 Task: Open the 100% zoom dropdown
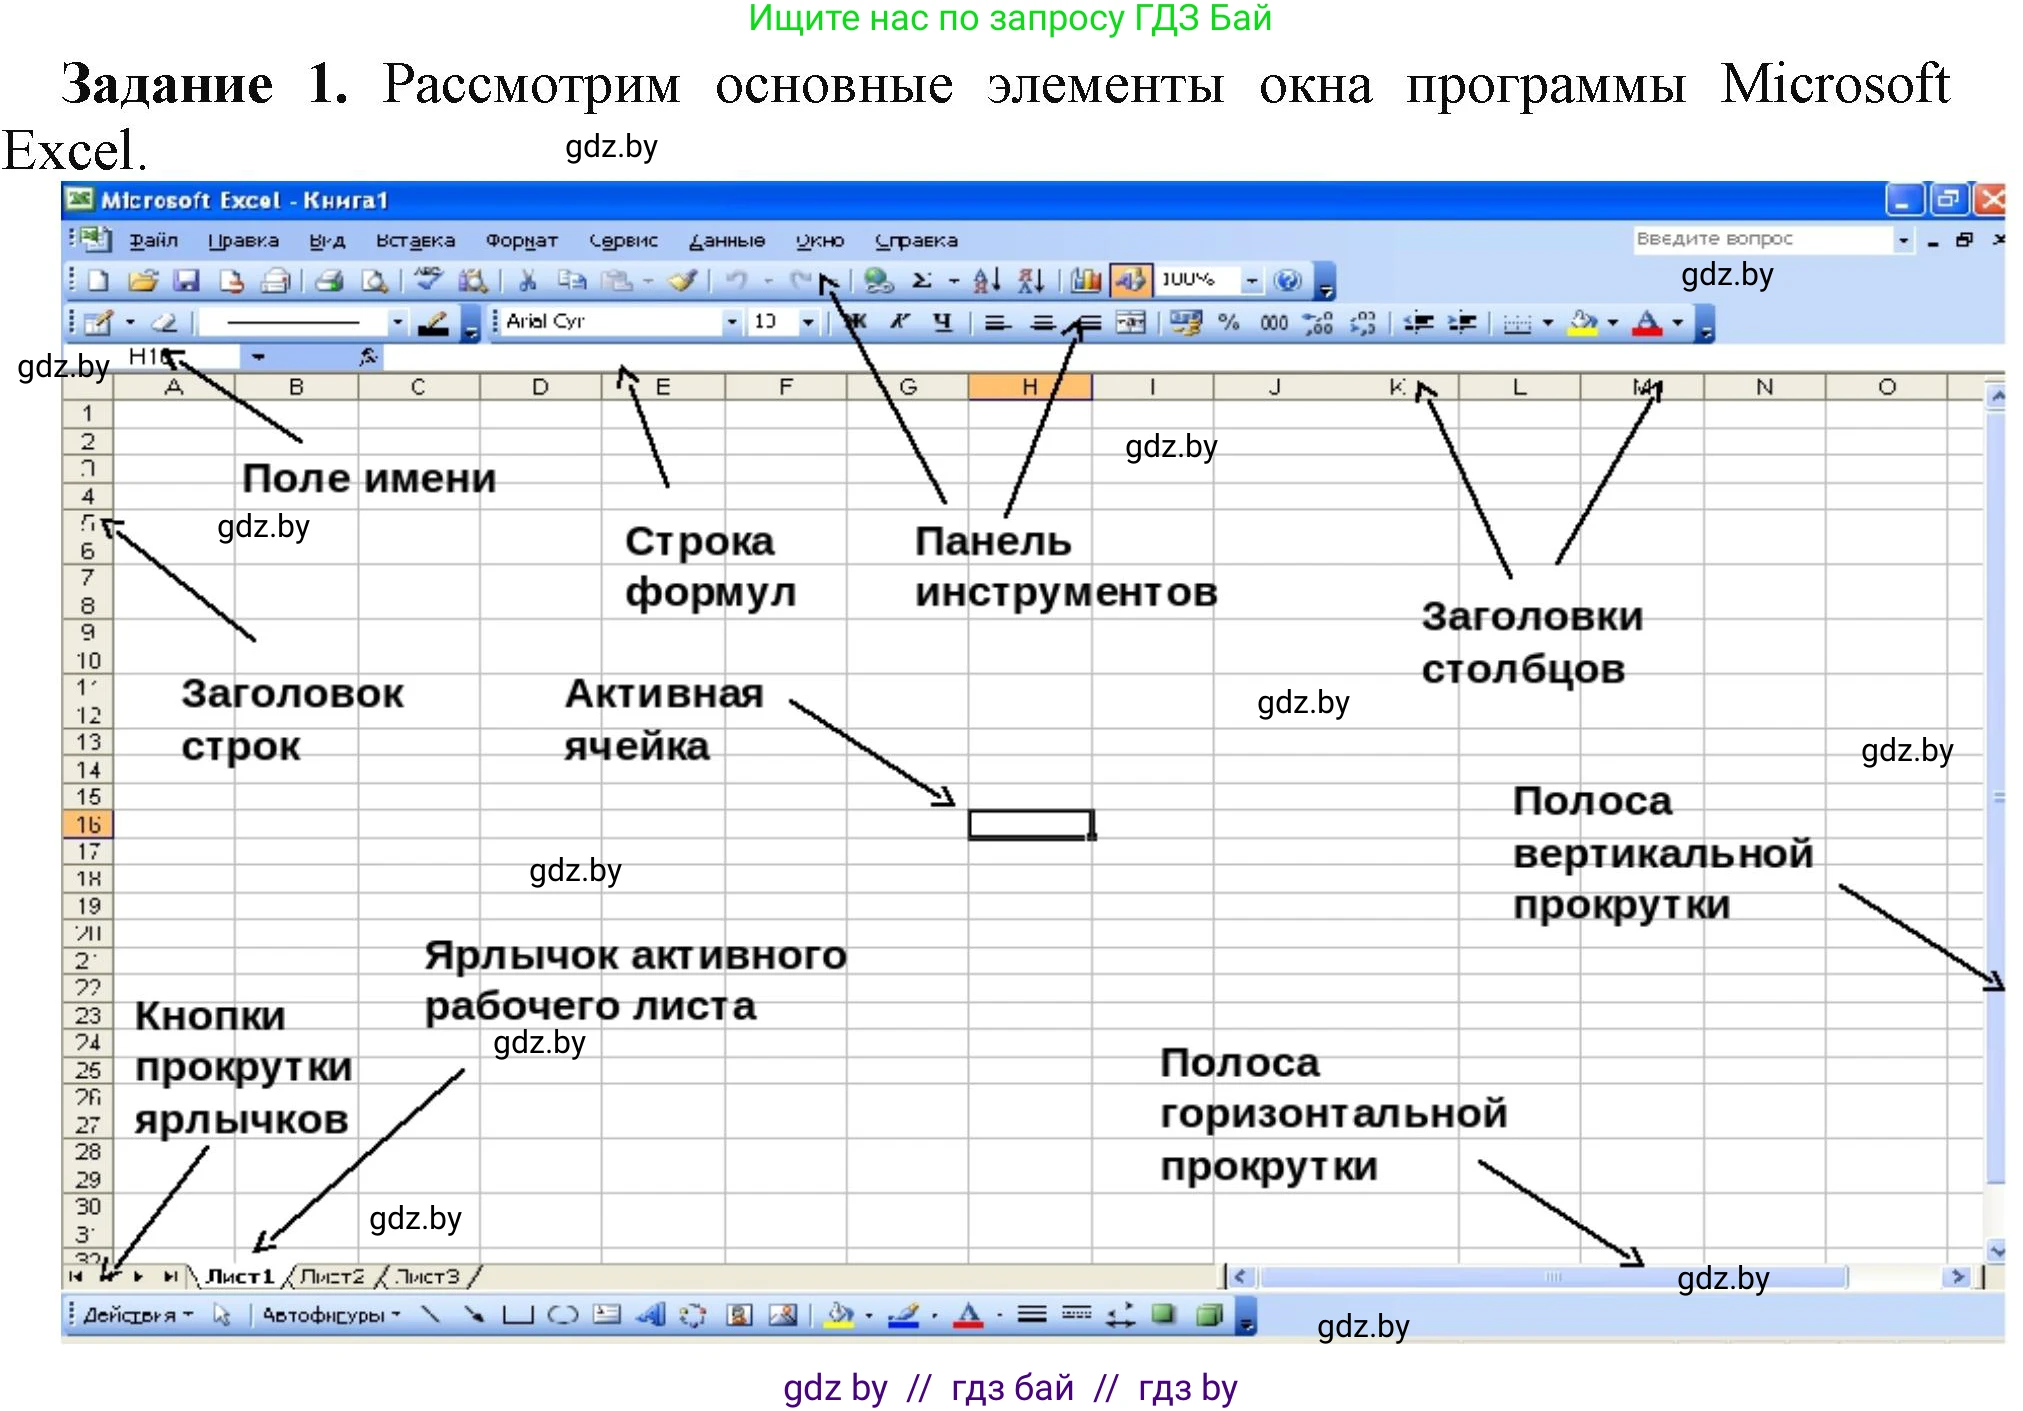coord(1252,281)
